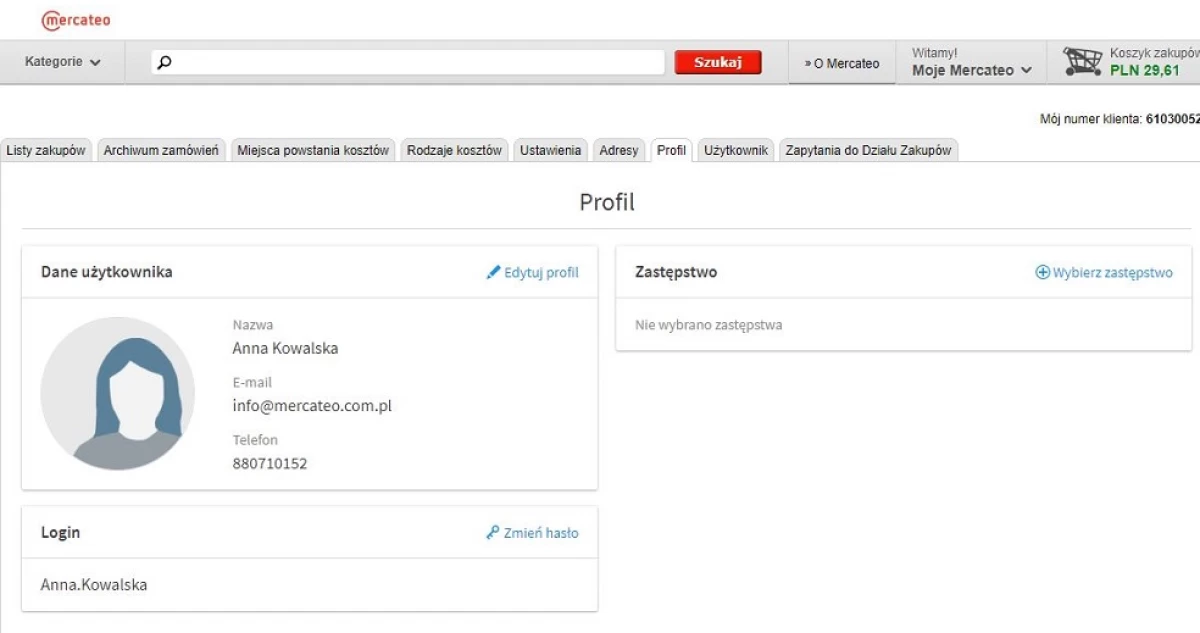
Task: Click the Mercateo logo
Action: [x=76, y=20]
